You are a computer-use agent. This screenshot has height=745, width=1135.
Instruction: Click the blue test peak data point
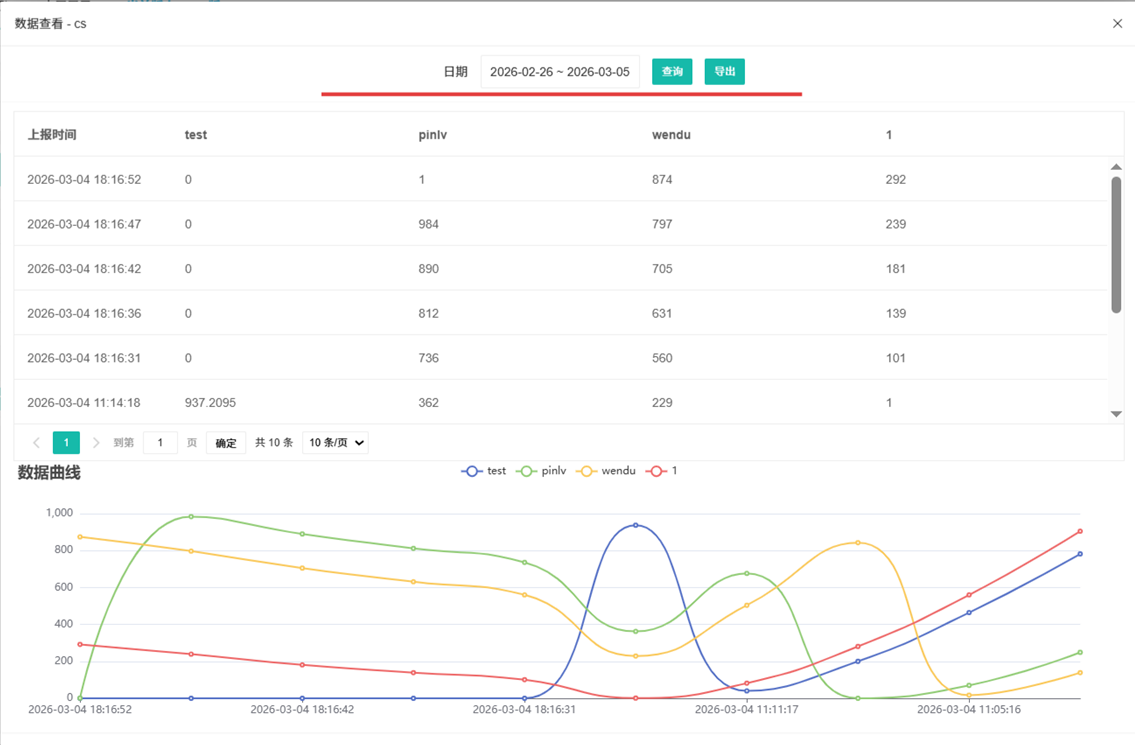point(635,525)
